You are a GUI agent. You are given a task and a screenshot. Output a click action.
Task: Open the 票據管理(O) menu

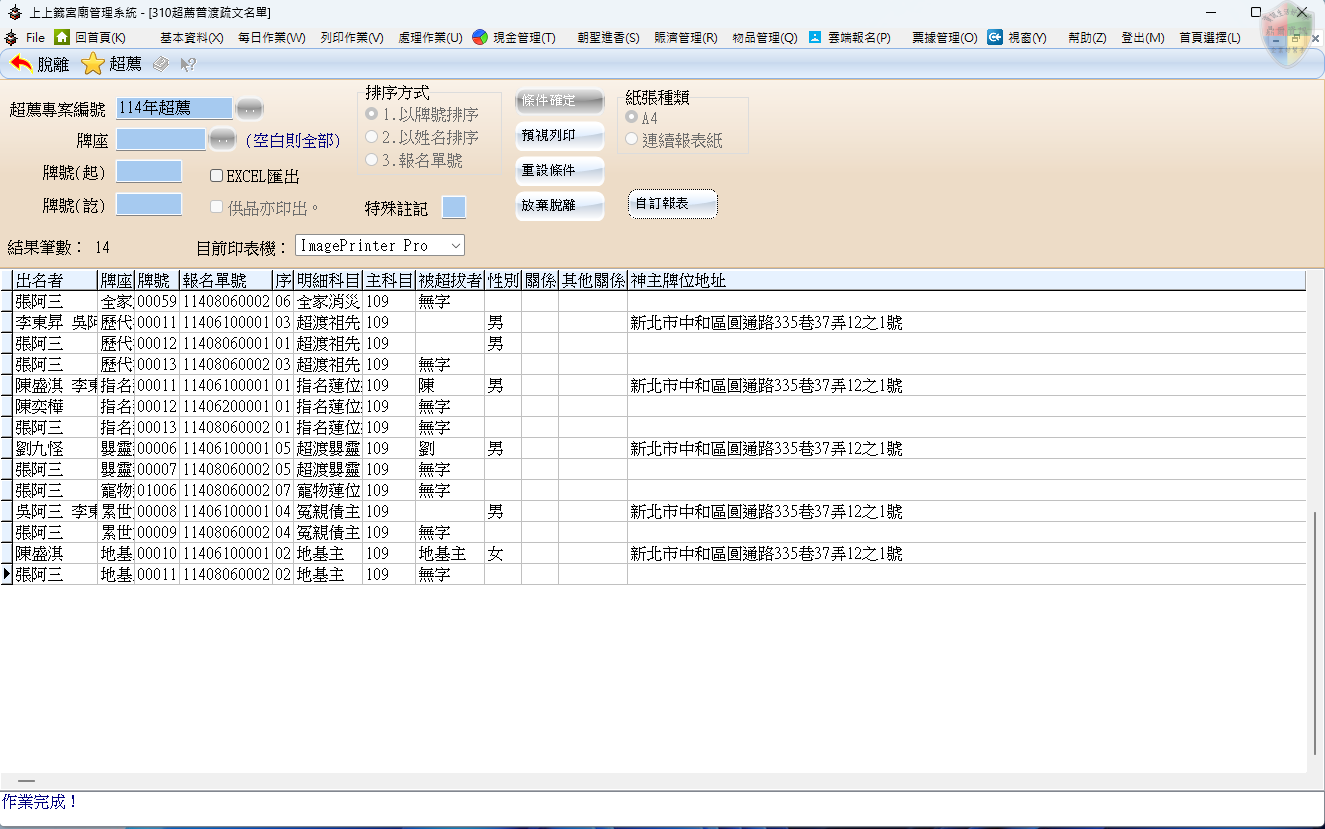coord(944,38)
